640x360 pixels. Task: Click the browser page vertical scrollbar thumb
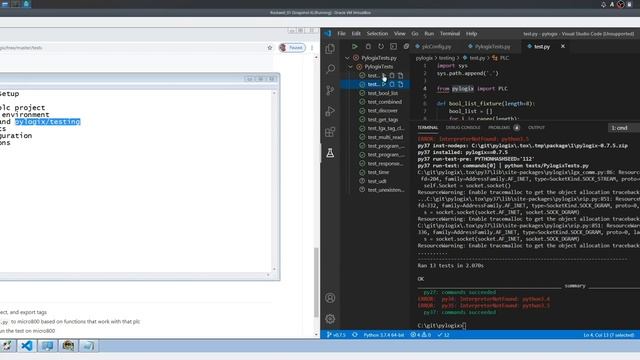coord(316,282)
